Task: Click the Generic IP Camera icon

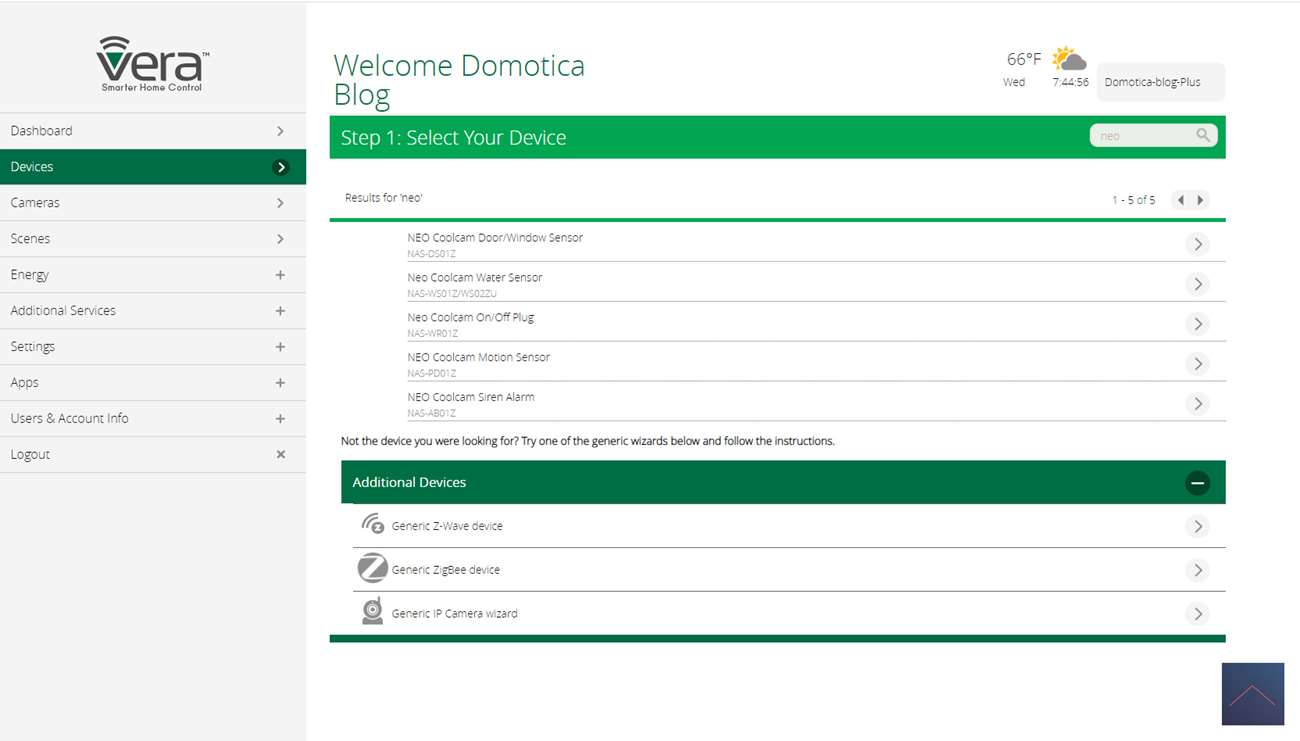Action: tap(372, 612)
